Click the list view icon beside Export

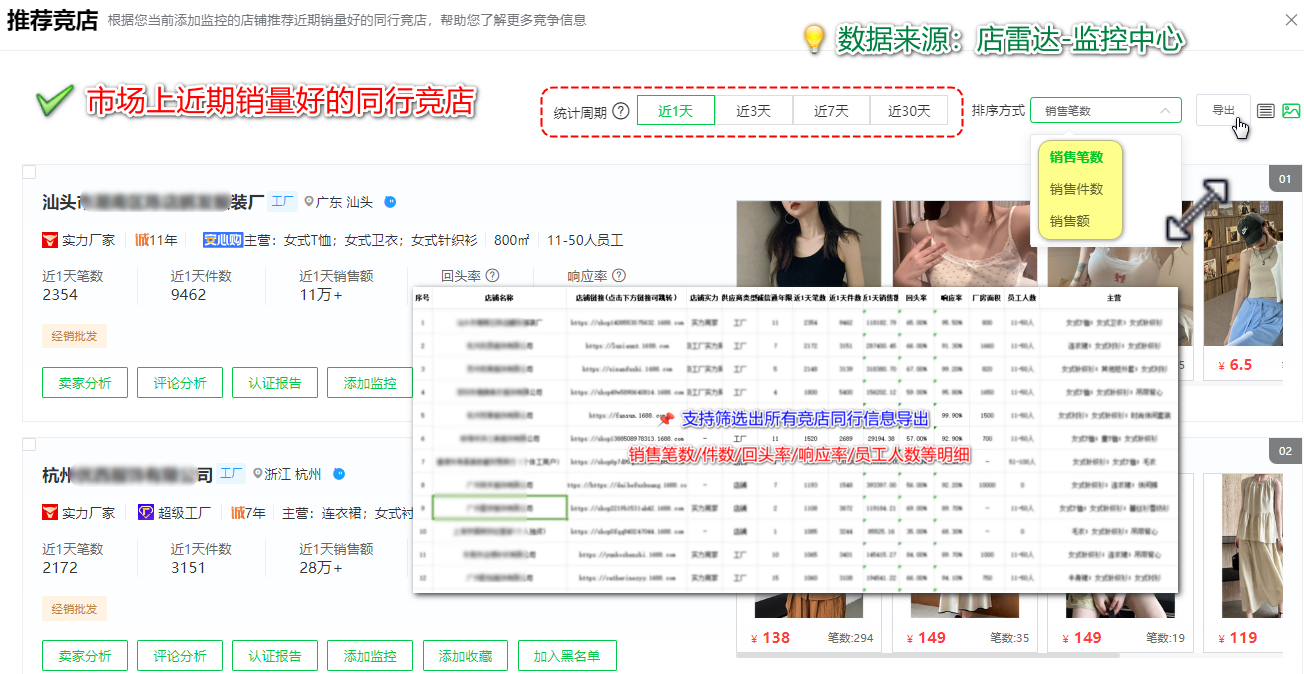point(1266,111)
